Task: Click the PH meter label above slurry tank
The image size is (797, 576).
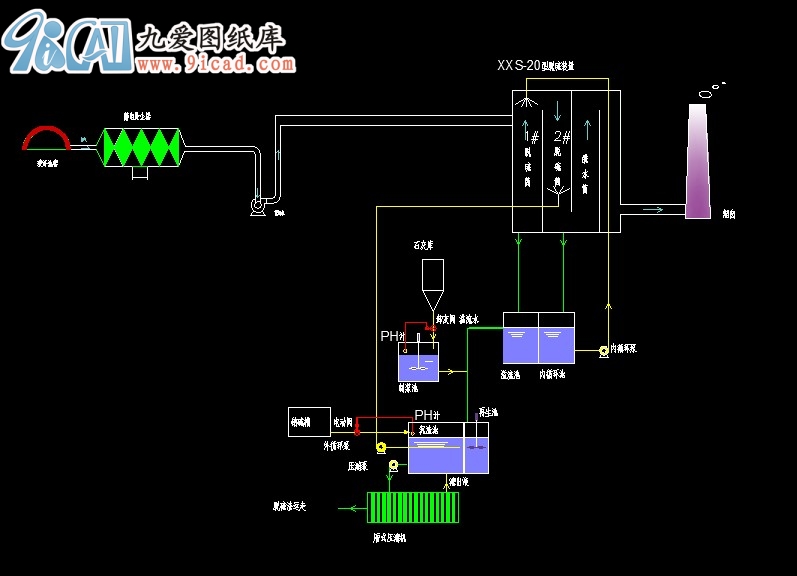Action: pos(392,336)
